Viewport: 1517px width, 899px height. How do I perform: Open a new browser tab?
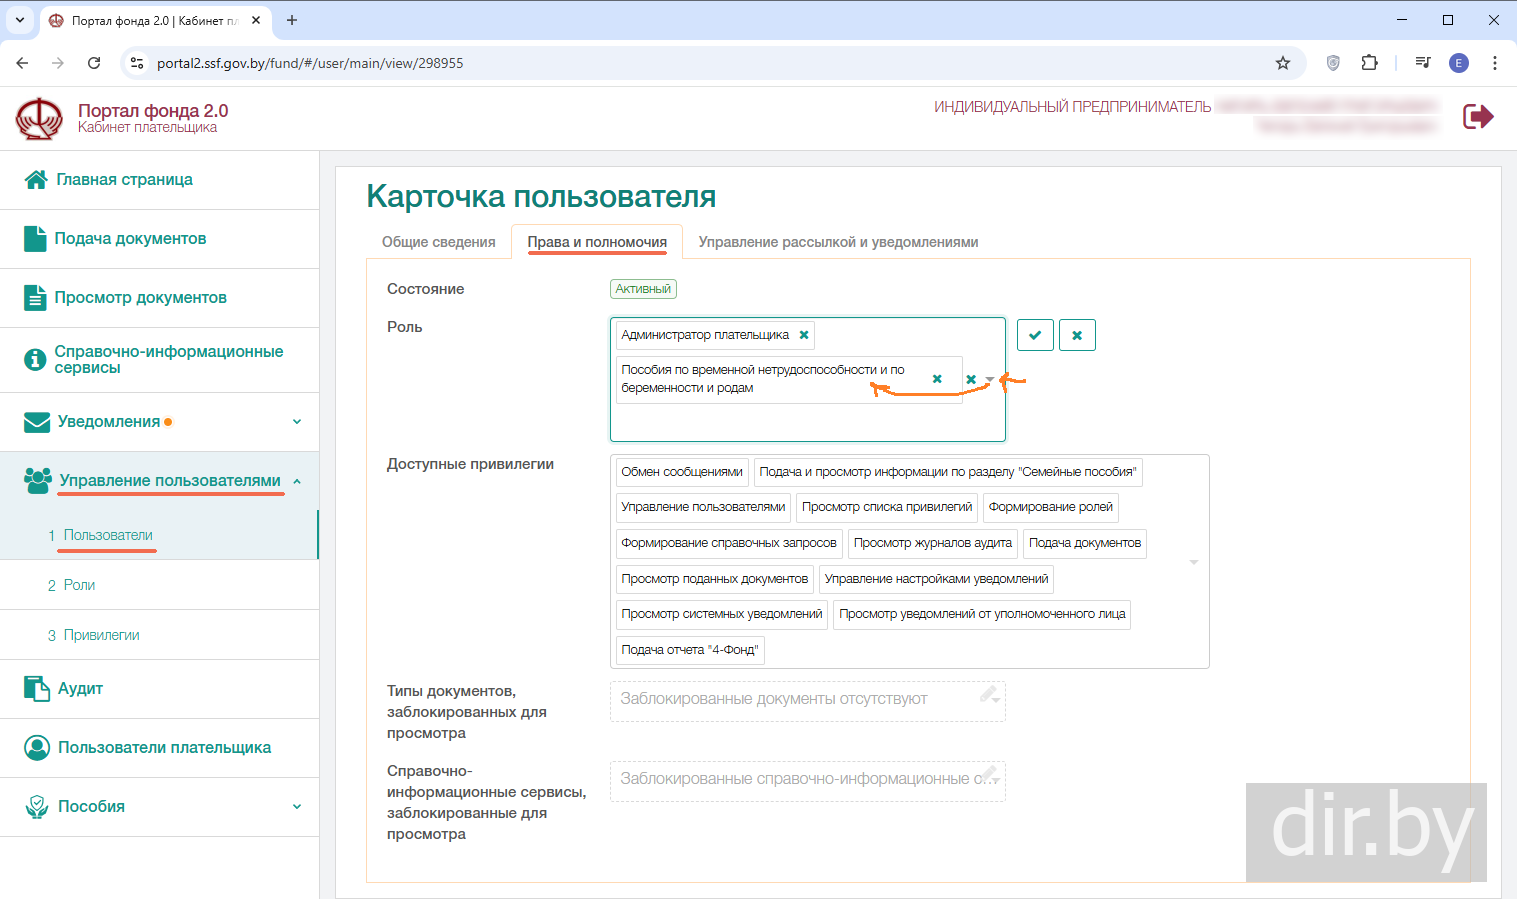coord(292,20)
